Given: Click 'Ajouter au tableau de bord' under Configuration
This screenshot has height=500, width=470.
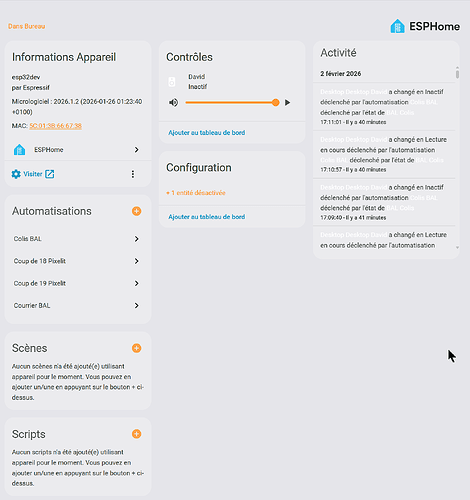Looking at the screenshot, I should point(207,217).
